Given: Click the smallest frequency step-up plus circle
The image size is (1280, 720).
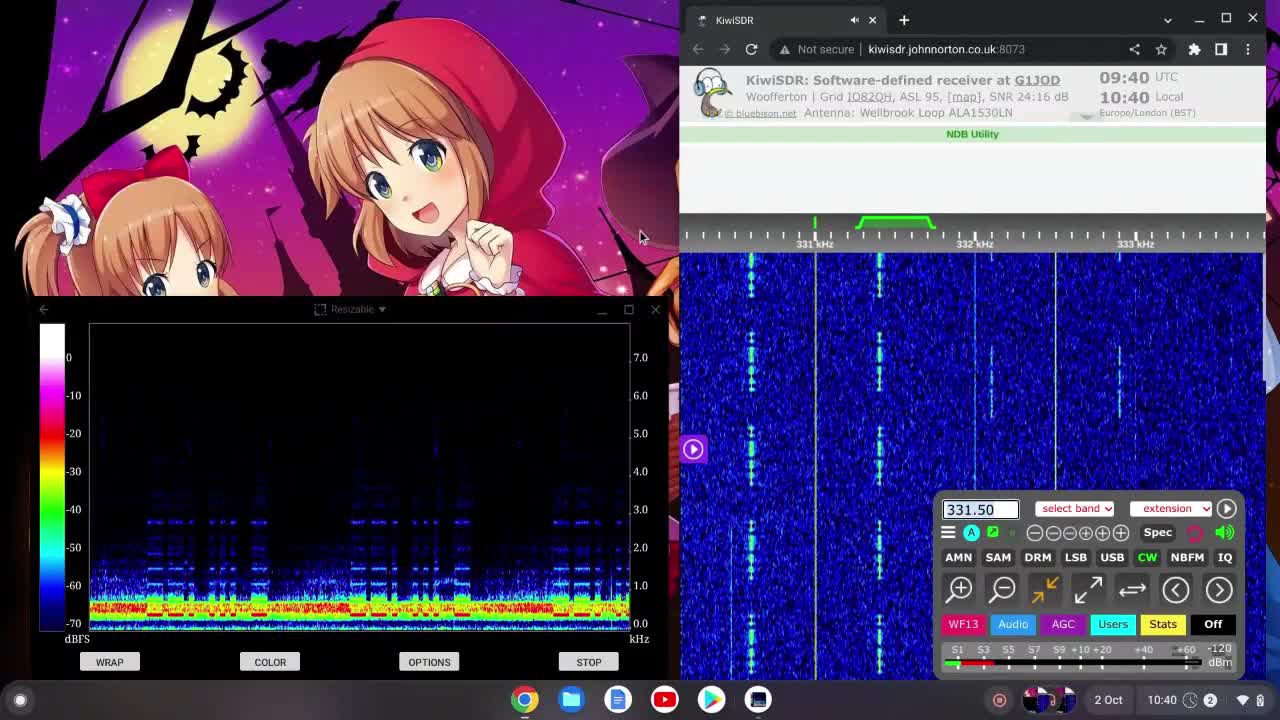Looking at the screenshot, I should pyautogui.click(x=1087, y=533).
